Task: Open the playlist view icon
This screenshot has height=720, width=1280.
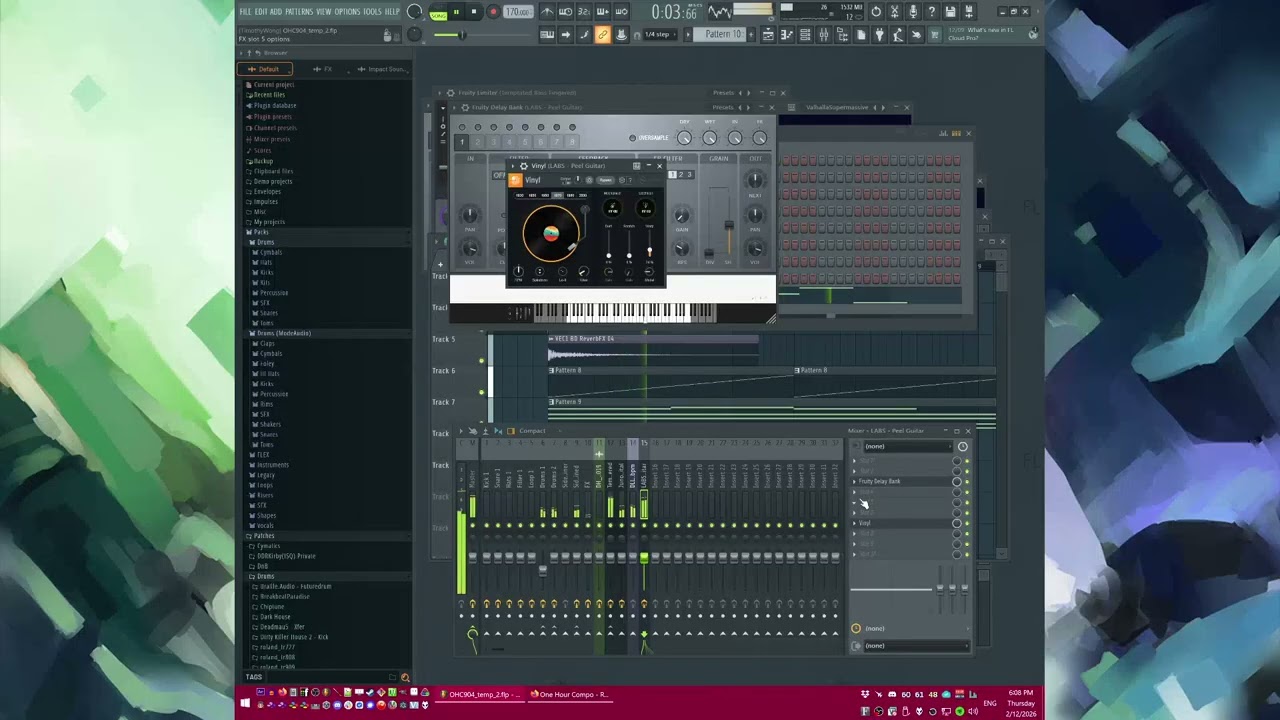Action: click(x=768, y=35)
